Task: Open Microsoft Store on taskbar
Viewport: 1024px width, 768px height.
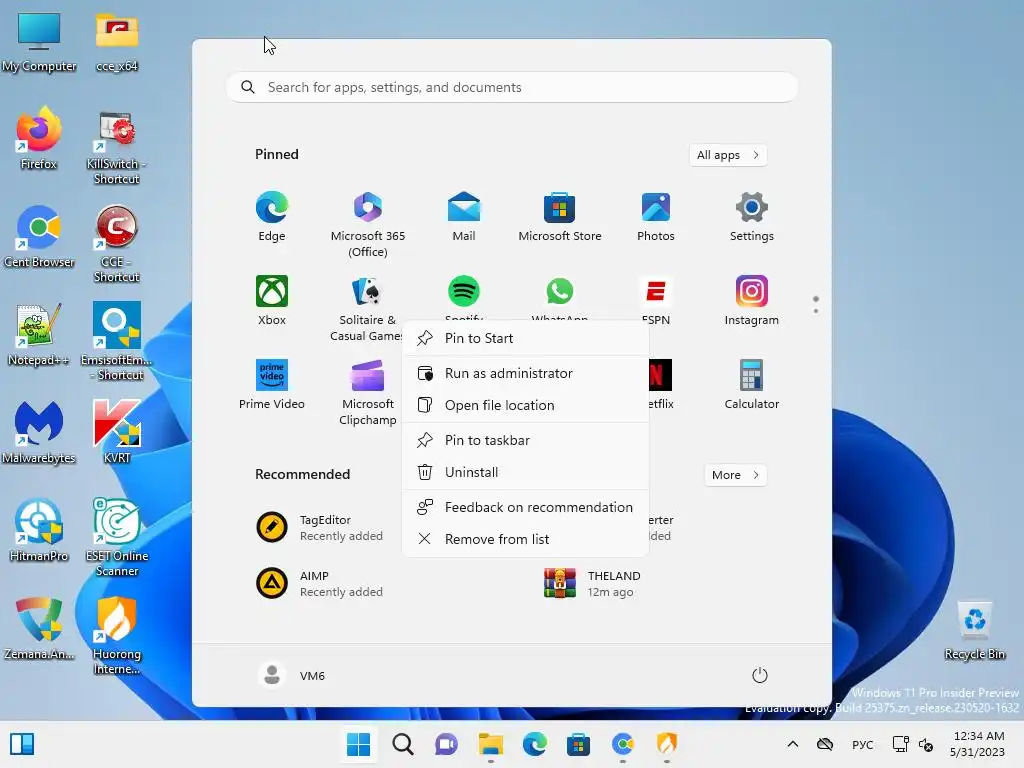Action: pyautogui.click(x=578, y=744)
